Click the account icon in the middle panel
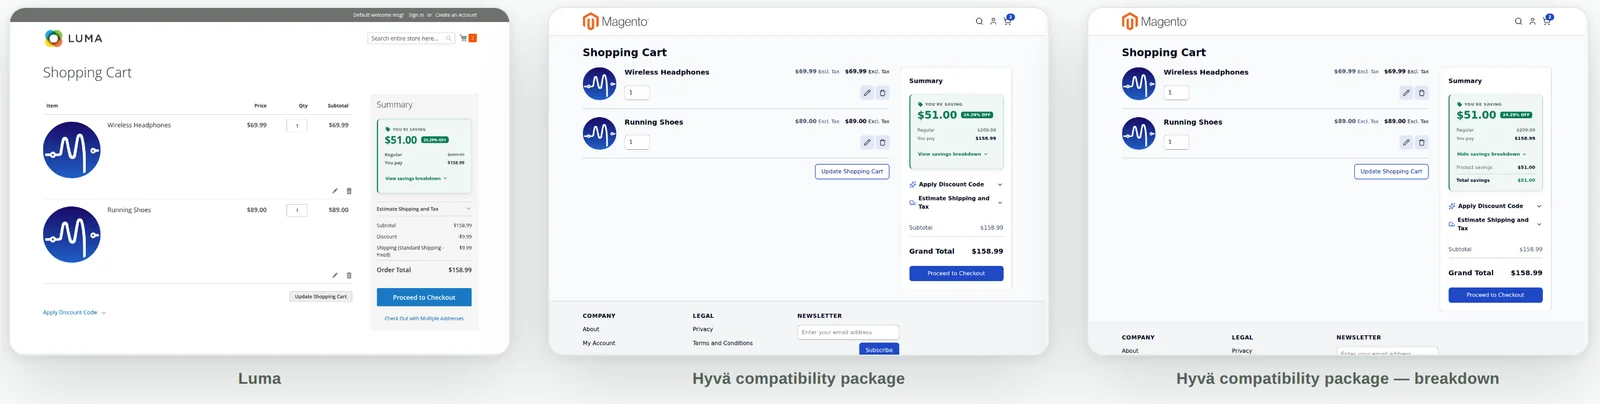1600x404 pixels. tap(993, 21)
